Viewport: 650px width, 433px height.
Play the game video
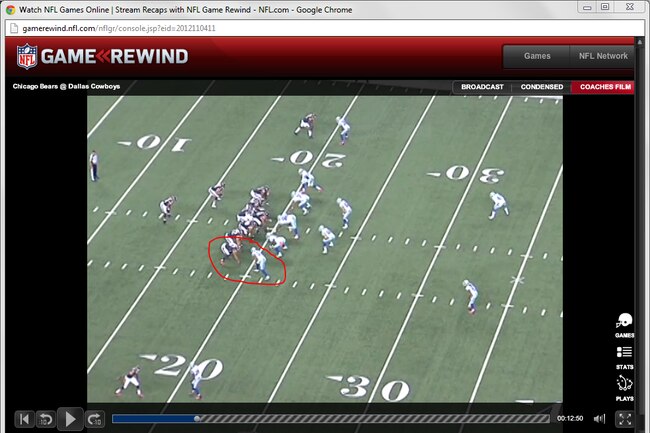70,419
